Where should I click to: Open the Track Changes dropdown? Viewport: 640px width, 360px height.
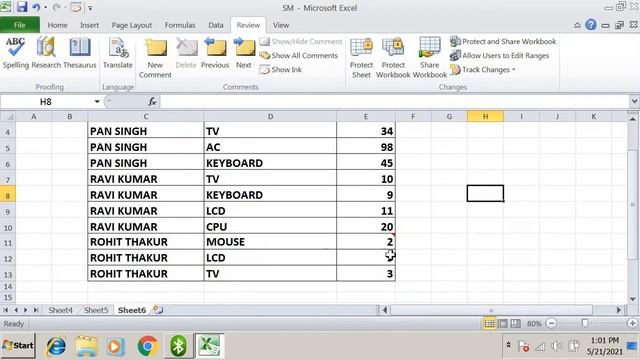click(483, 70)
